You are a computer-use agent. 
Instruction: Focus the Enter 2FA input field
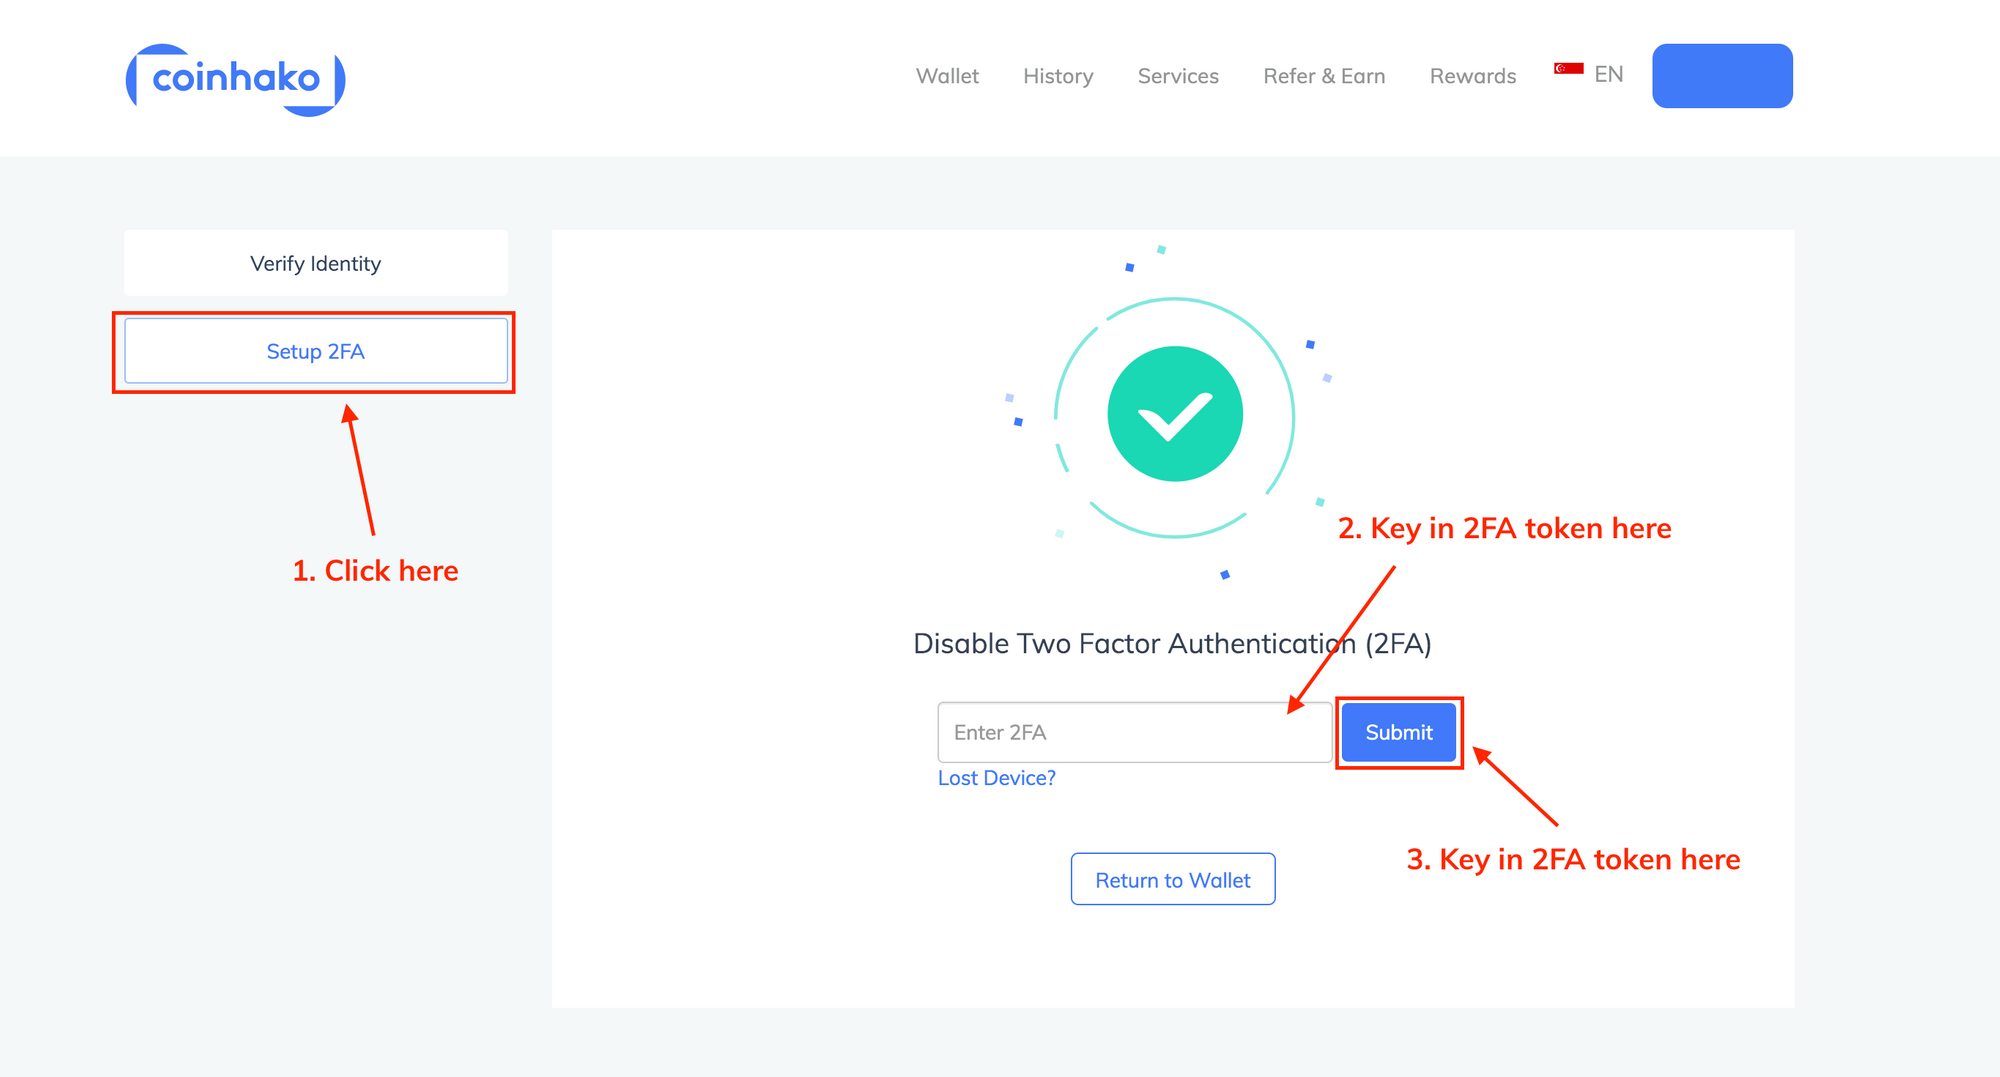tap(1135, 732)
